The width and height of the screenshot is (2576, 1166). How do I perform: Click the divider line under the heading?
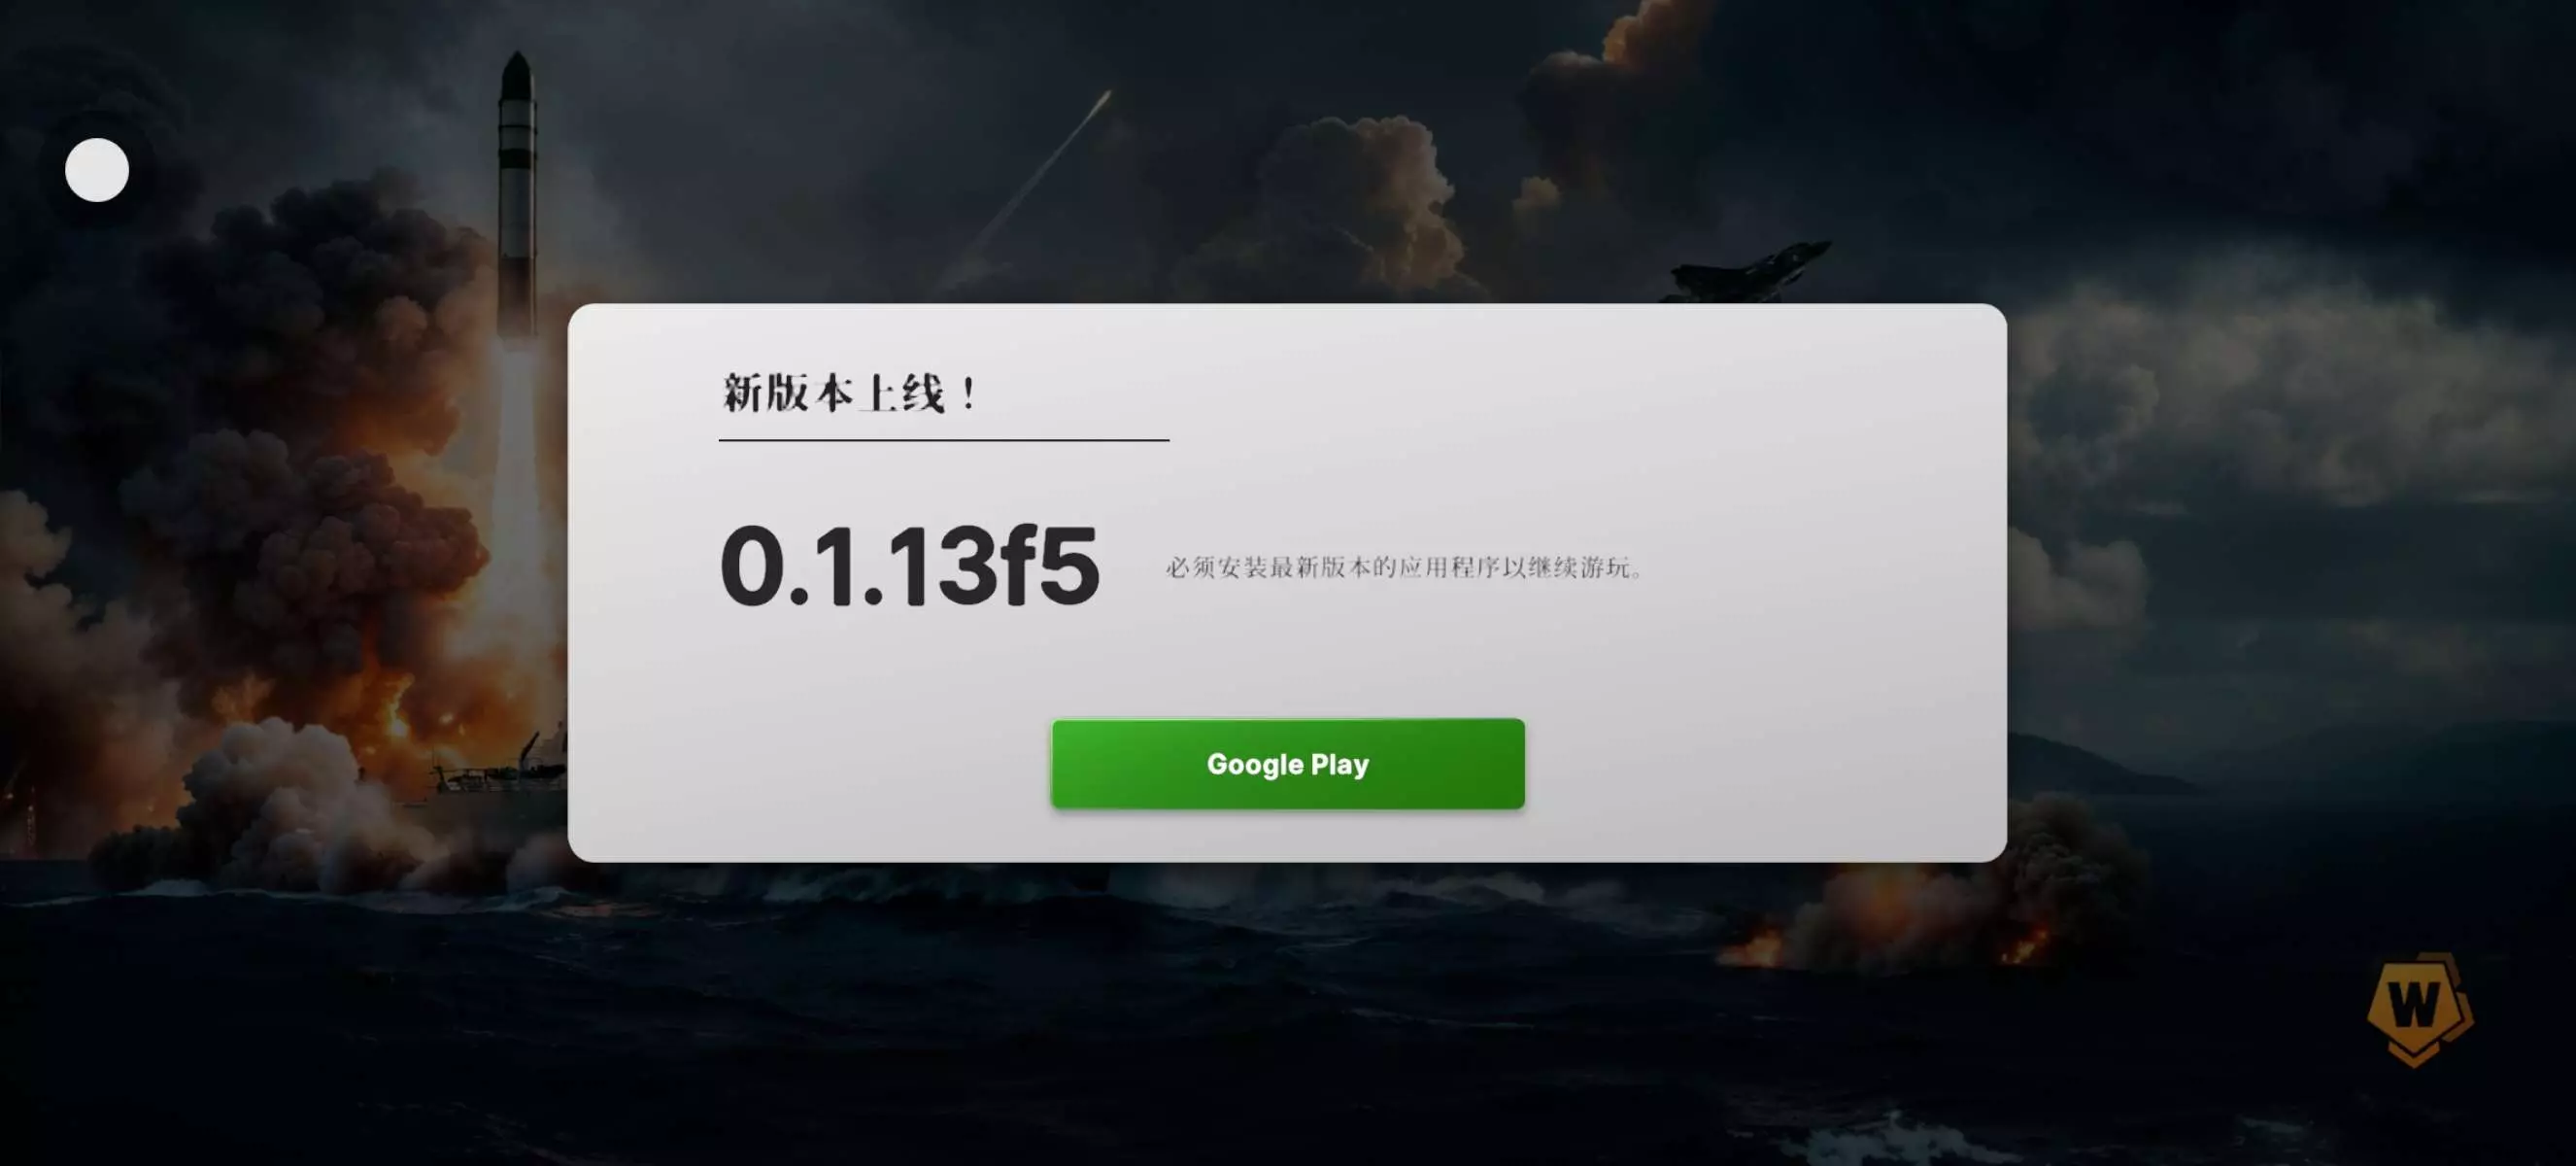944,439
